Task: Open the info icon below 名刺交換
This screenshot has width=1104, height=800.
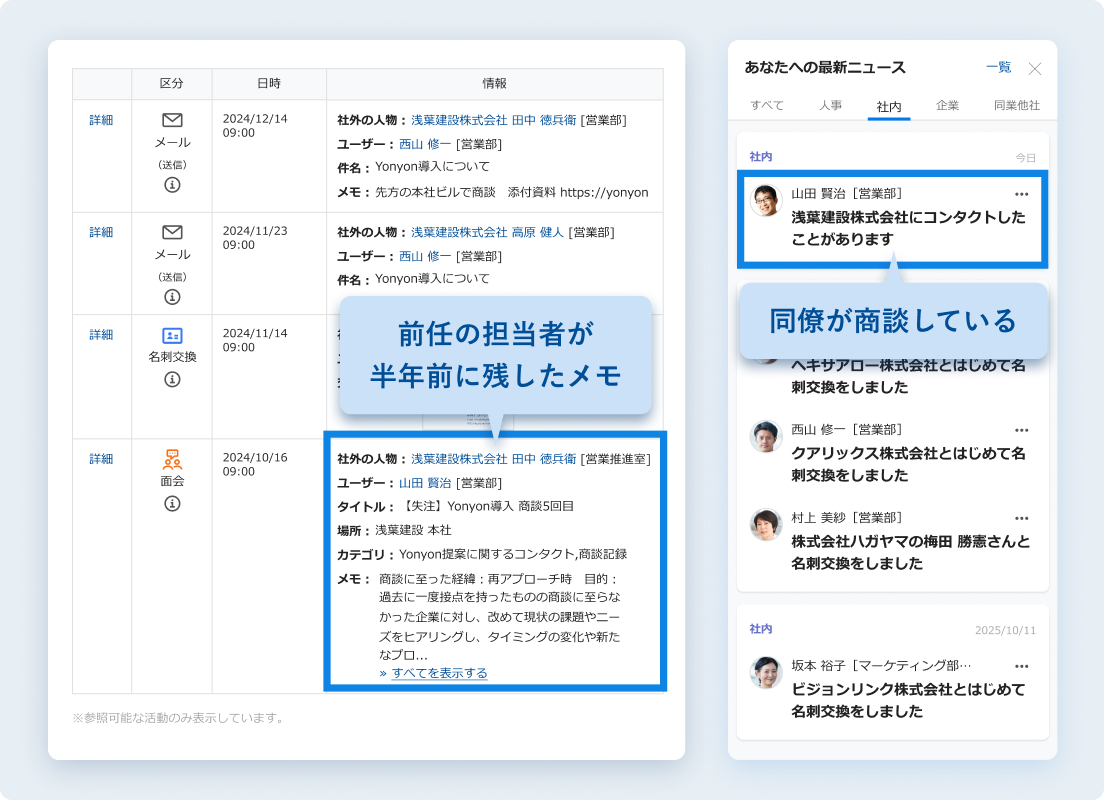Action: 172,379
